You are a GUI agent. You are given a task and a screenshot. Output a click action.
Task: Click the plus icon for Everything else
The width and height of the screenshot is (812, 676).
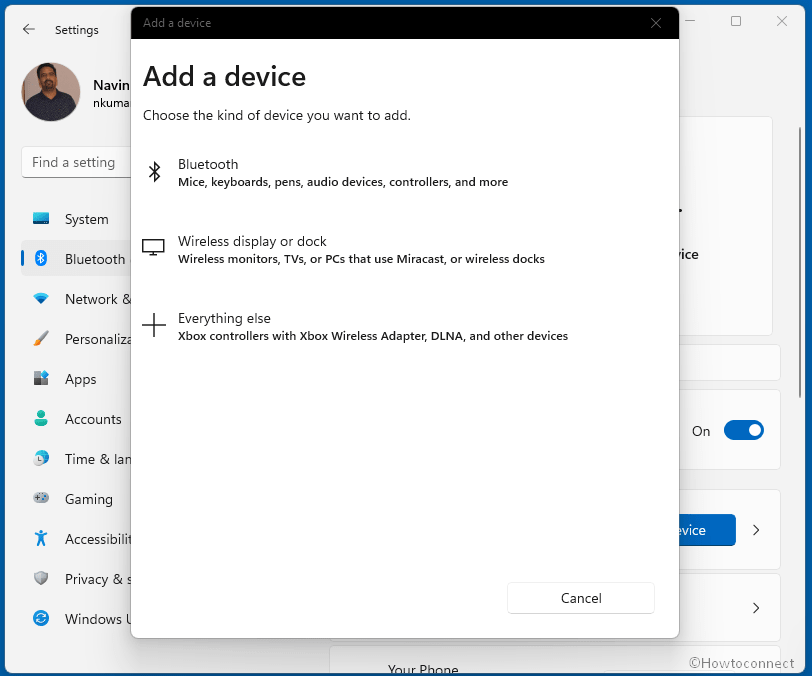click(154, 325)
